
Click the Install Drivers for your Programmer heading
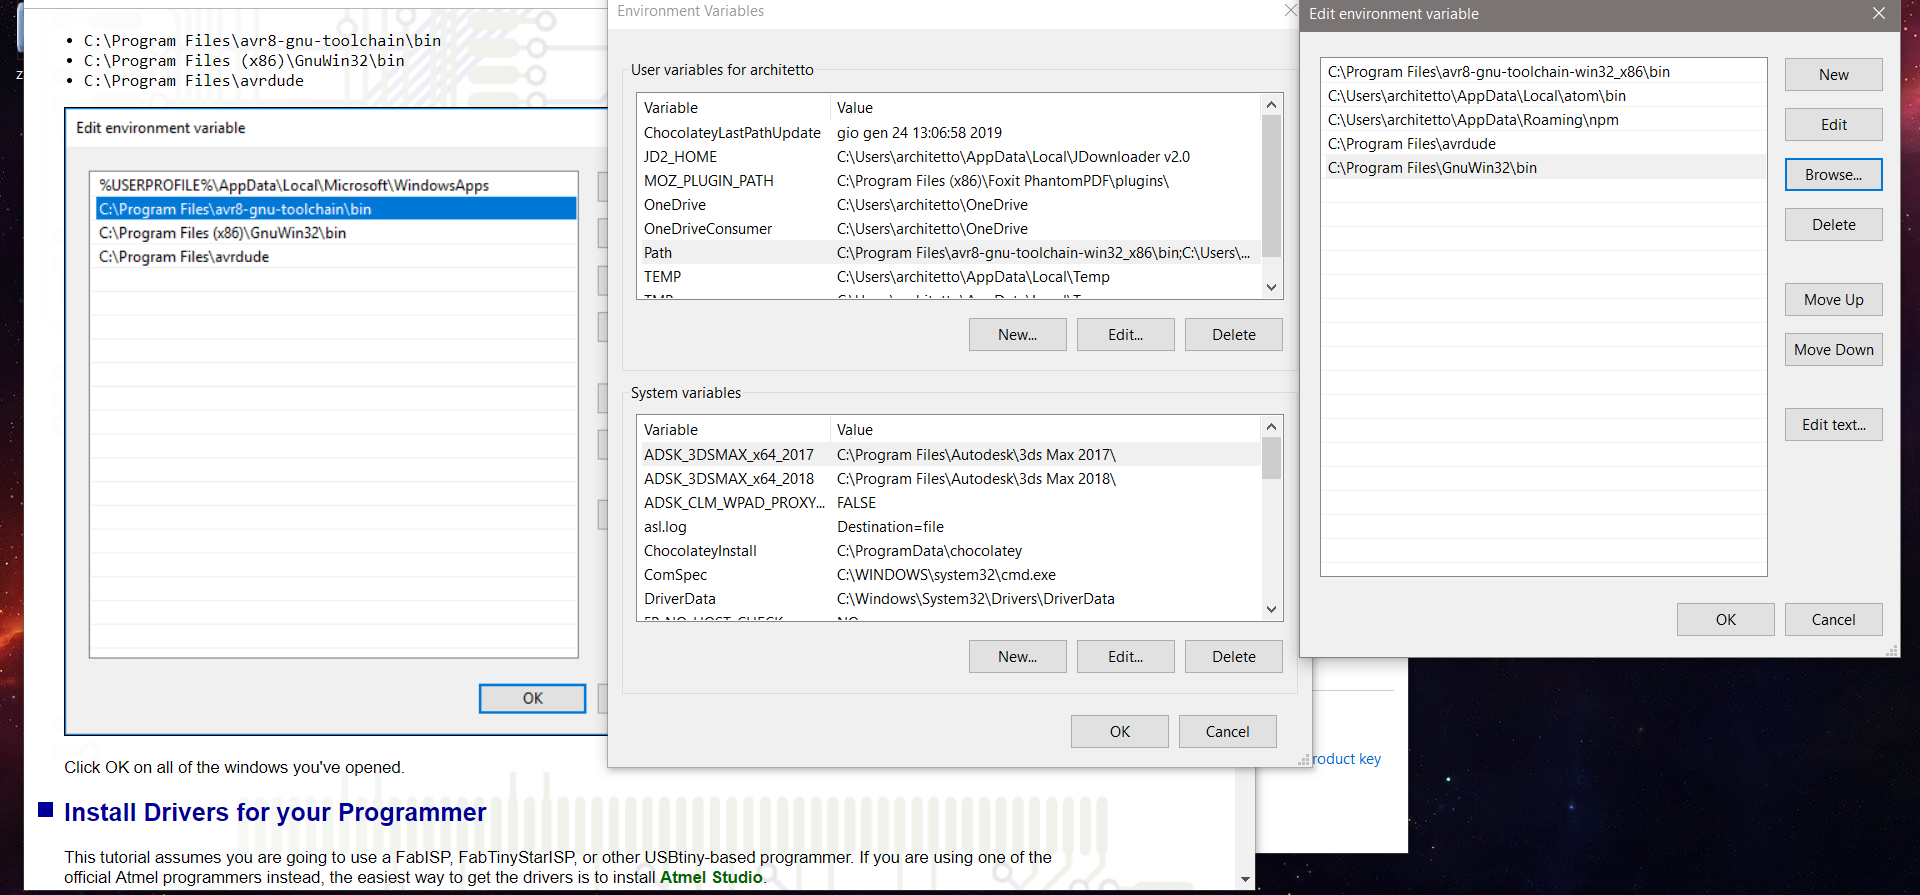point(275,812)
